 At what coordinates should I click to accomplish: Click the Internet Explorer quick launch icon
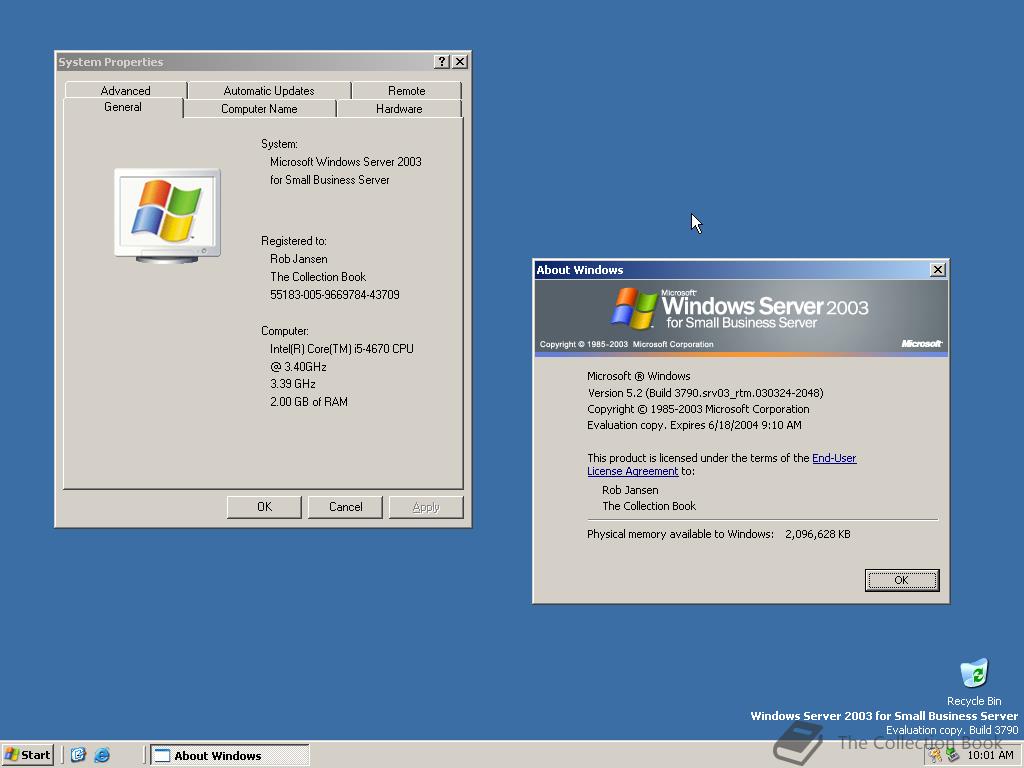point(102,755)
